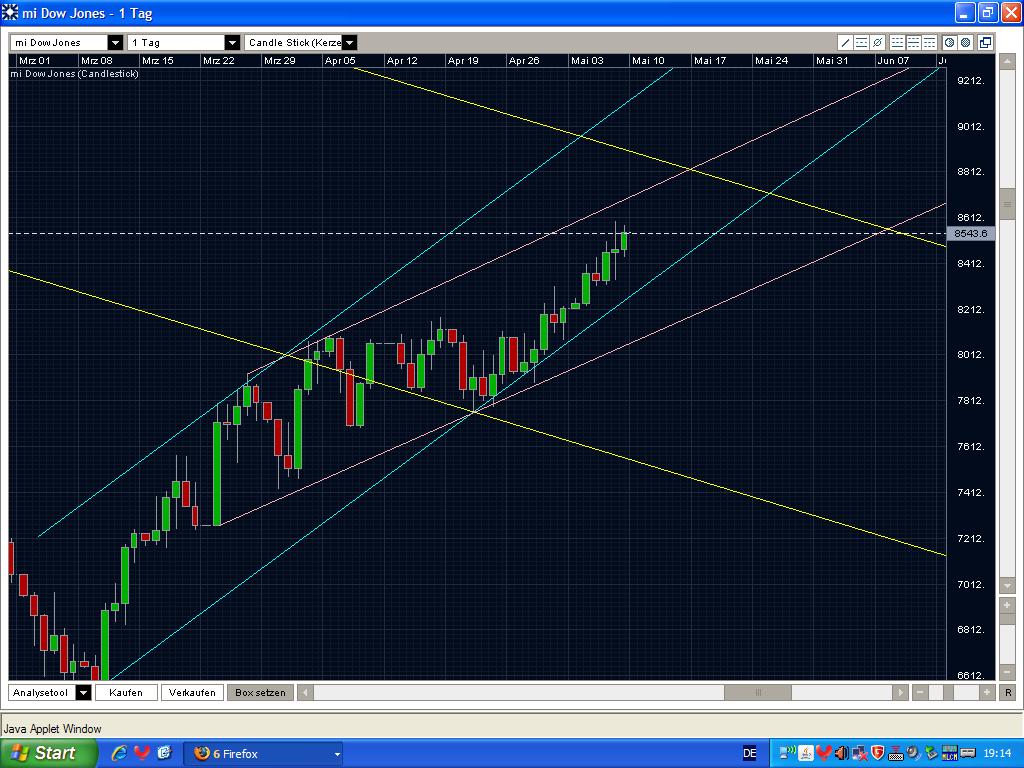Toggle the antivirus shield in system tray
Screen dimensions: 1024x768
(x=877, y=752)
